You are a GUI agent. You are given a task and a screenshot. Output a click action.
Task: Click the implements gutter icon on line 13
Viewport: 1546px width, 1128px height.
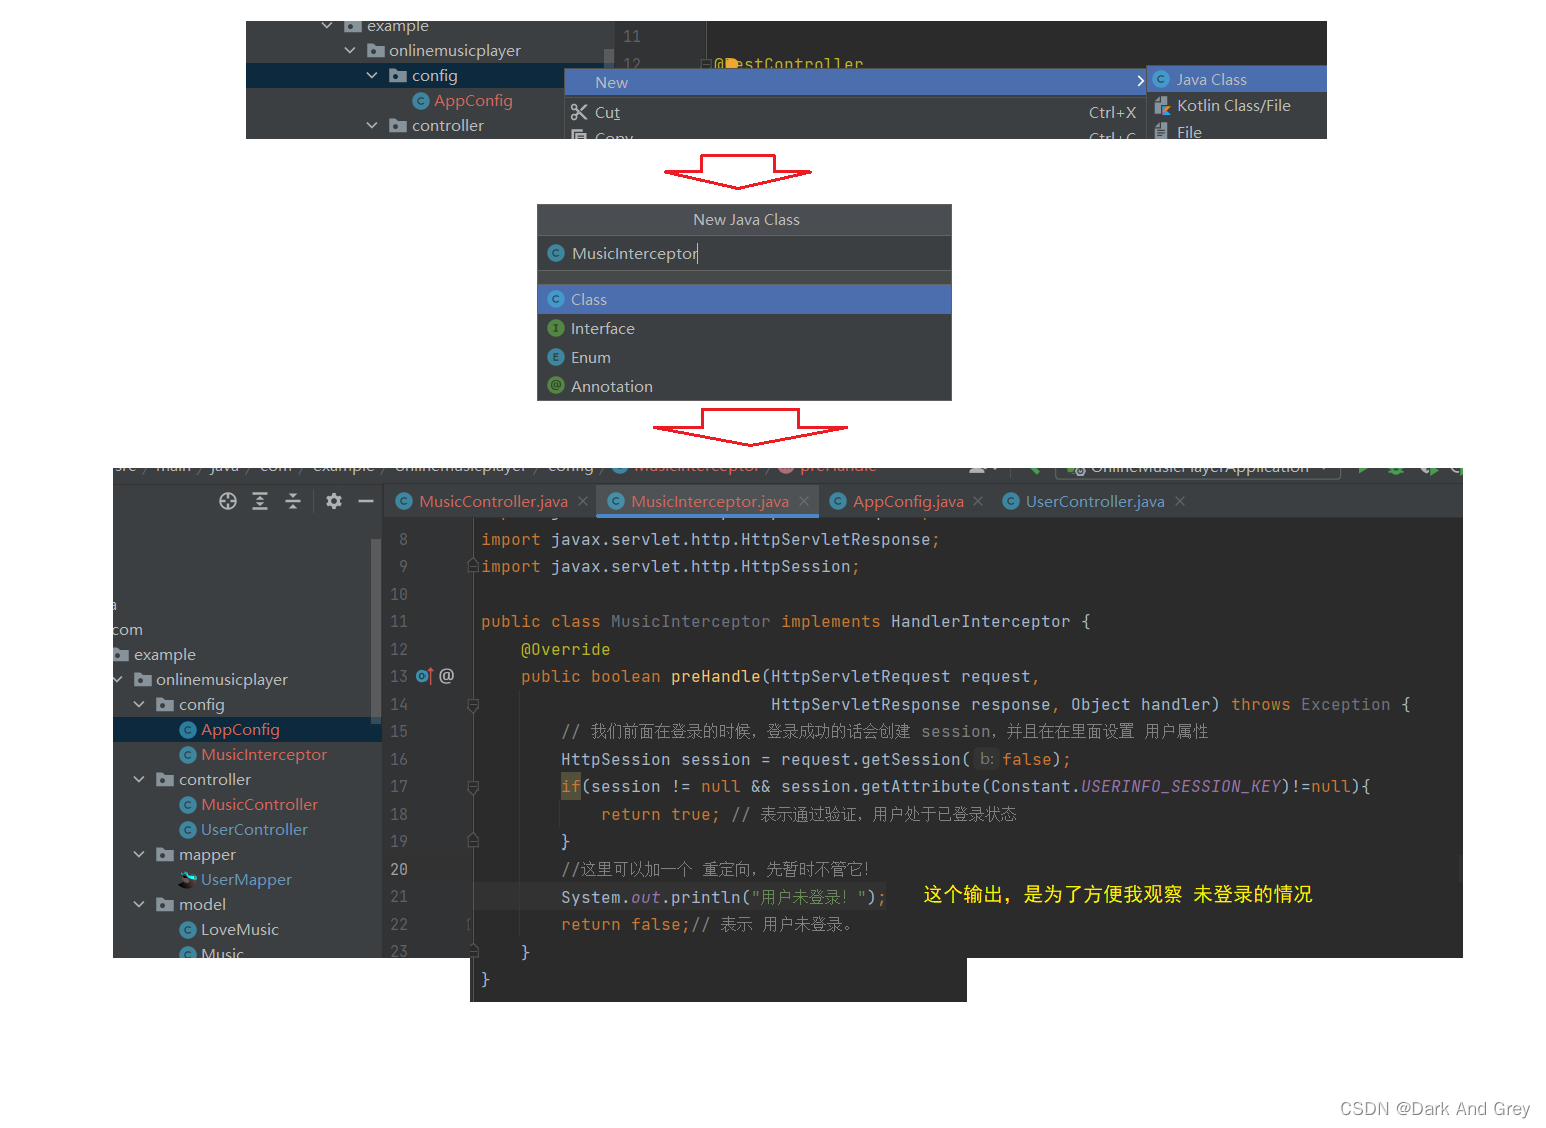pyautogui.click(x=424, y=676)
